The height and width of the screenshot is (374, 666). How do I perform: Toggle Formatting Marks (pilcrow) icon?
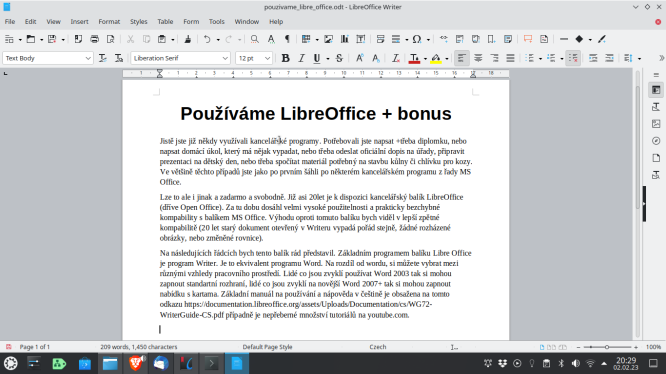(287, 39)
